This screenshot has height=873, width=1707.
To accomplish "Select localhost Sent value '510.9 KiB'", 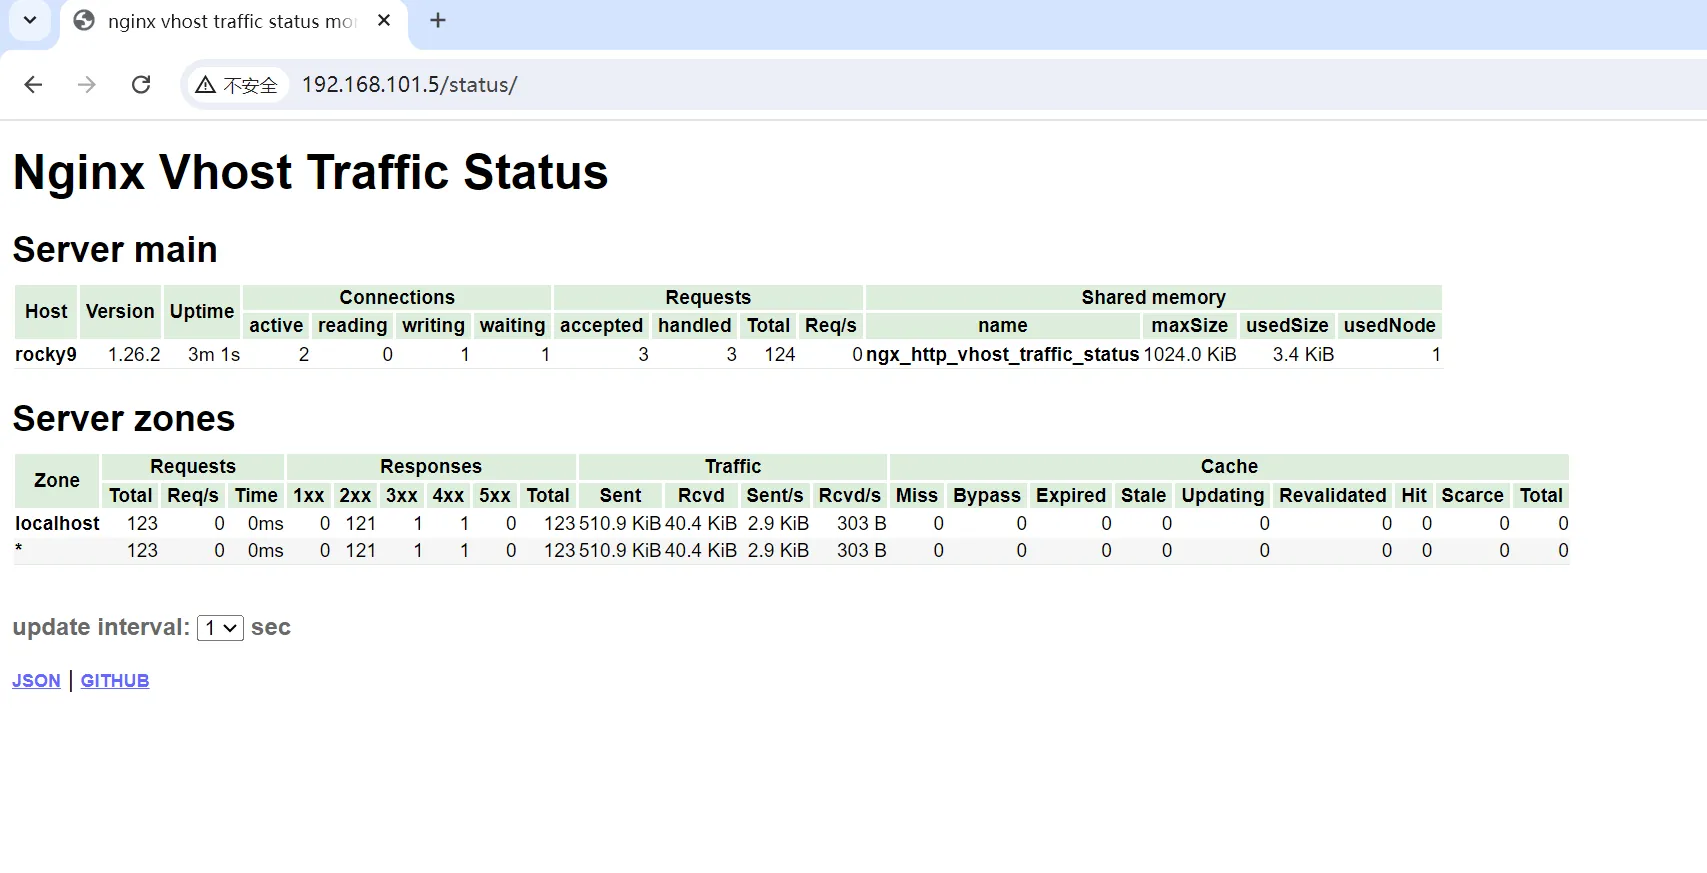I will tap(620, 524).
